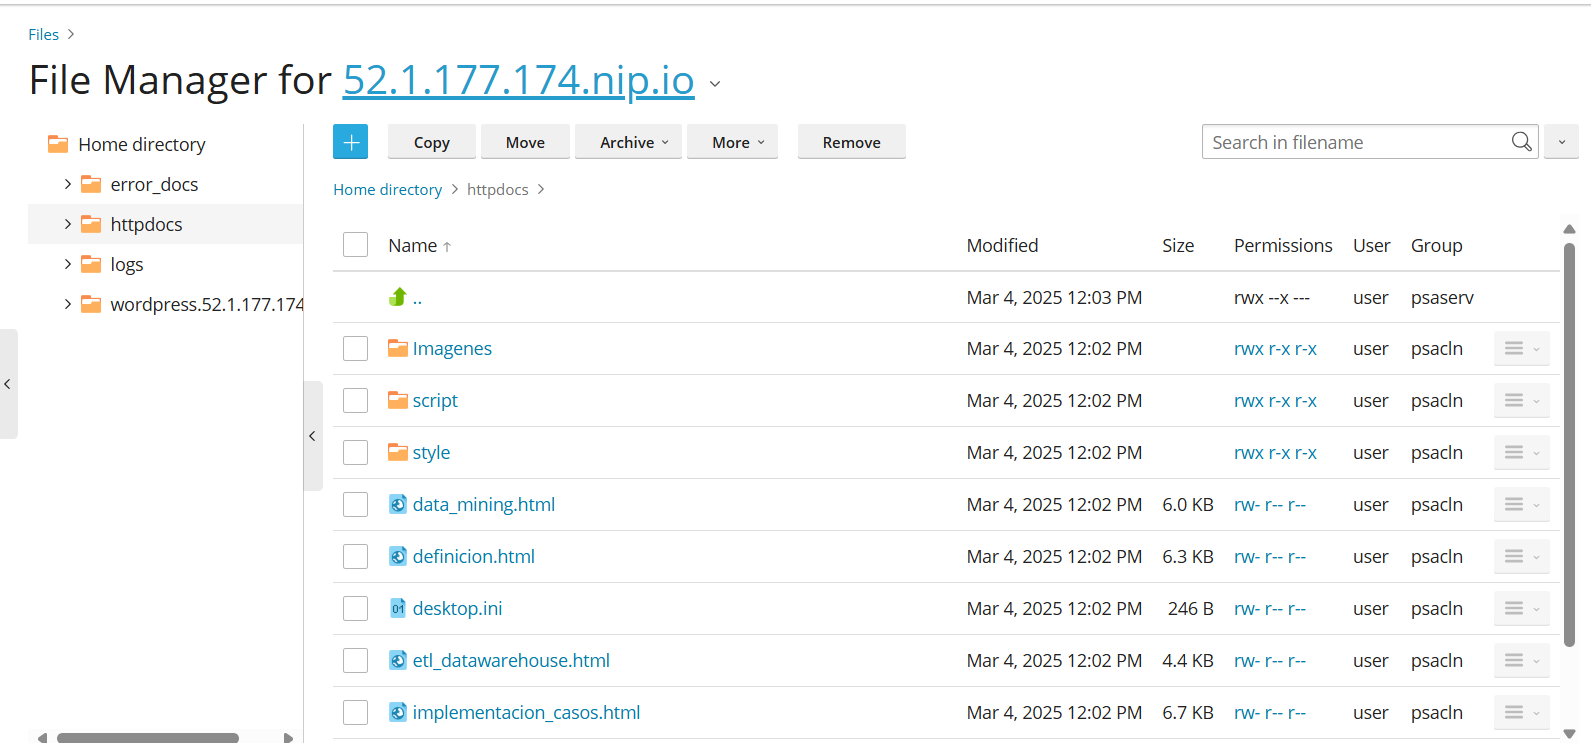Click the httpdocs folder icon in sidebar
This screenshot has width=1591, height=743.
[x=91, y=224]
